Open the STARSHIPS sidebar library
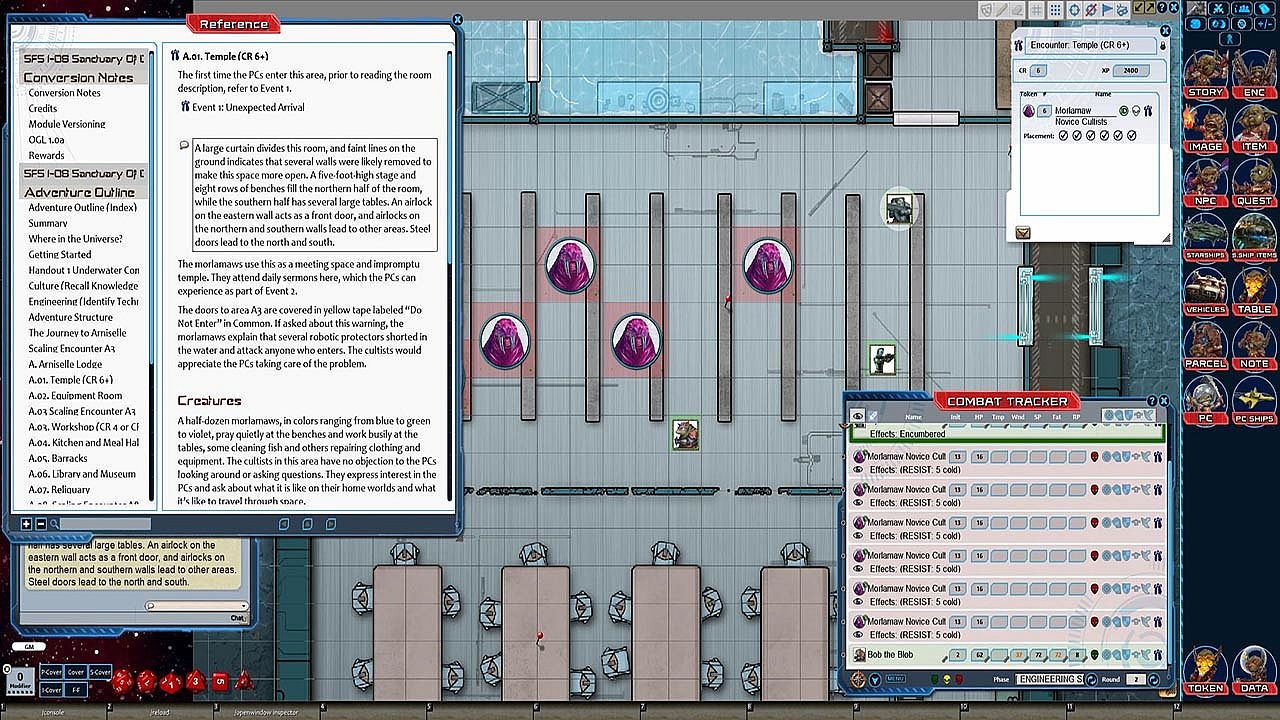Screen dimensions: 1280x720 (x=1205, y=235)
